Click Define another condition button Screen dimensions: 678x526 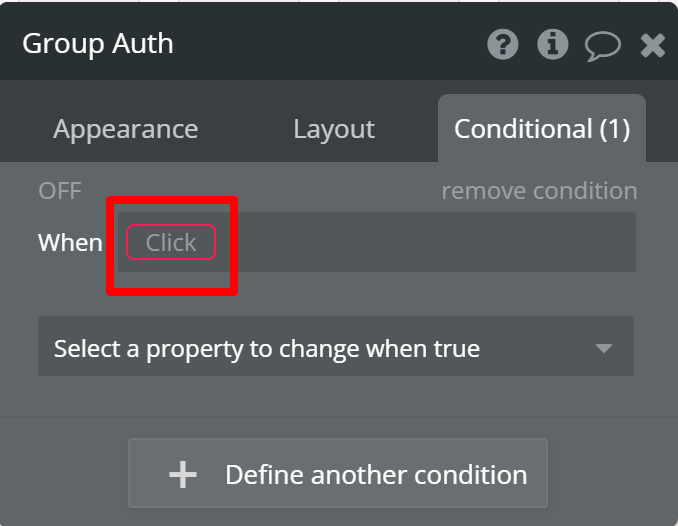(x=338, y=473)
